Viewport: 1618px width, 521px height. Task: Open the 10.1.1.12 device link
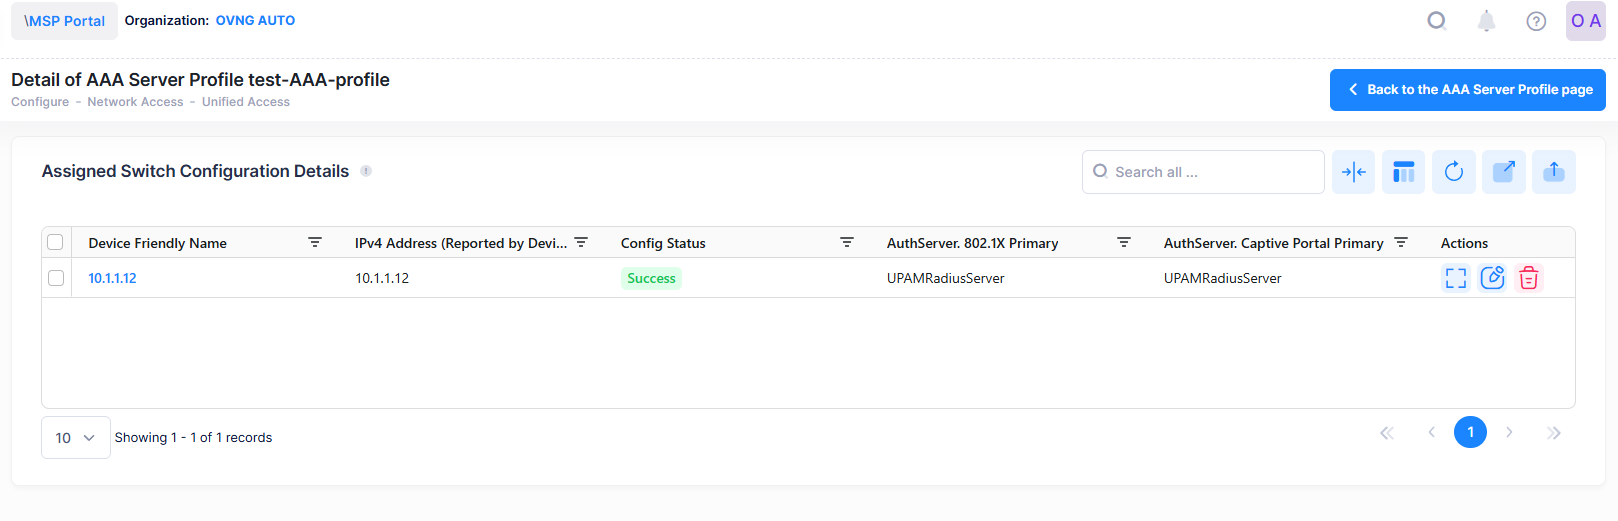click(x=112, y=278)
